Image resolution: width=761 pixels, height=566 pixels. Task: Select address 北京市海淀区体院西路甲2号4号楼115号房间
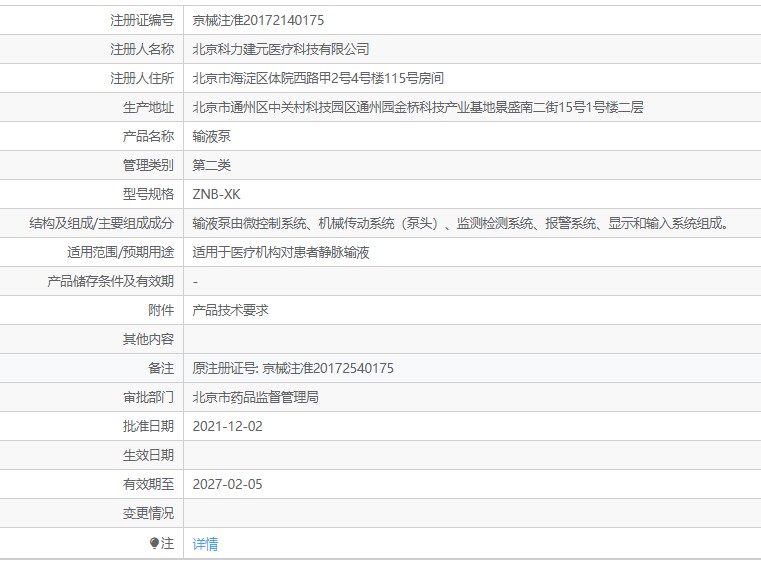pos(318,78)
